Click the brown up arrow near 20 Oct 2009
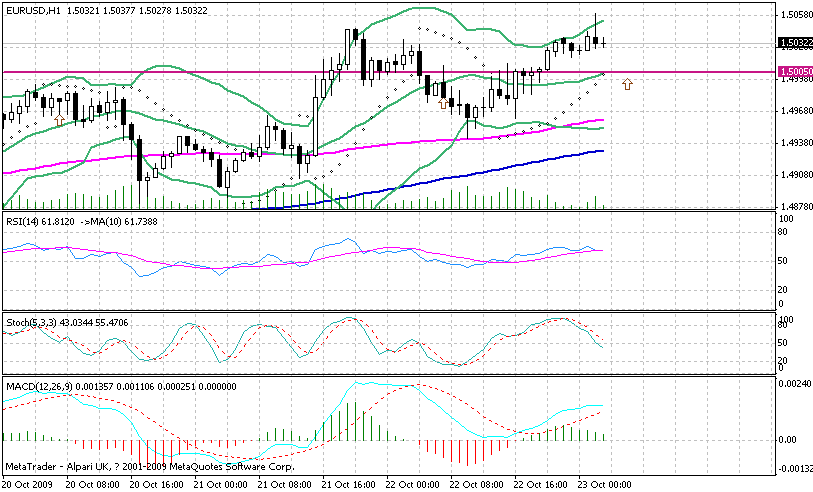813x492 pixels. pos(59,120)
